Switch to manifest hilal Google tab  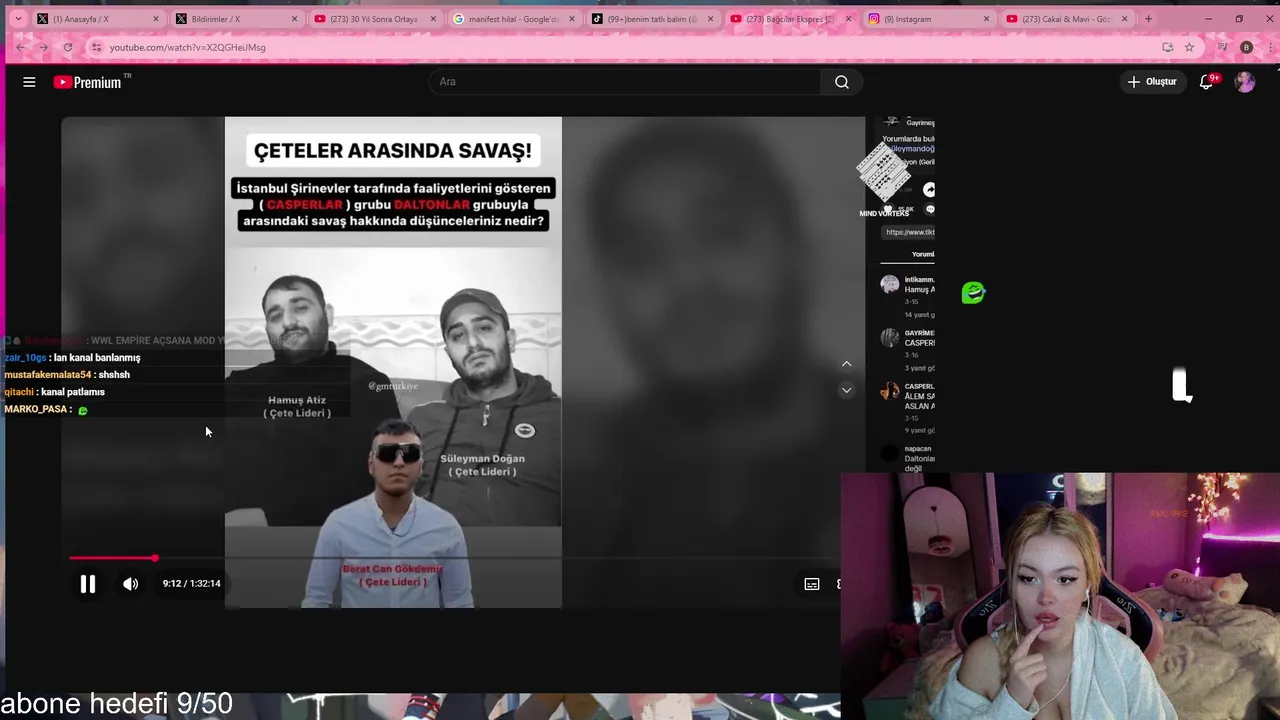pyautogui.click(x=512, y=19)
